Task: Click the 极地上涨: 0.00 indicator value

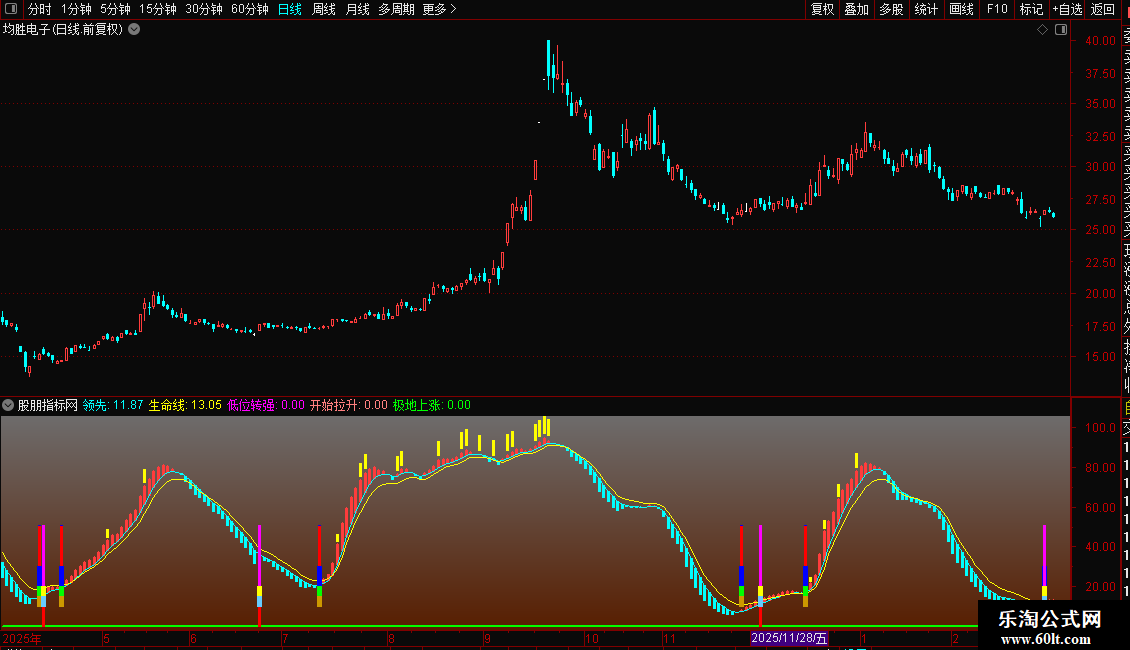Action: [x=432, y=405]
